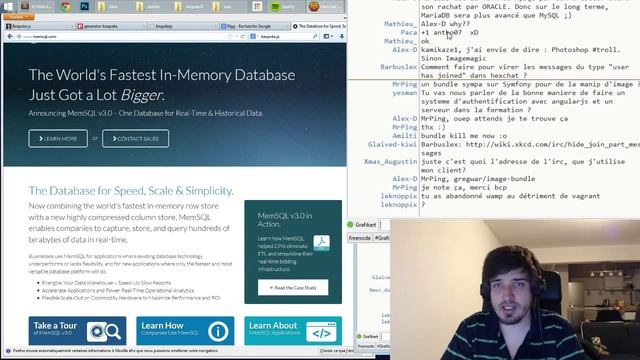Open the bookmarks menu icon
Screen dimensions: 640x360
(328, 36)
